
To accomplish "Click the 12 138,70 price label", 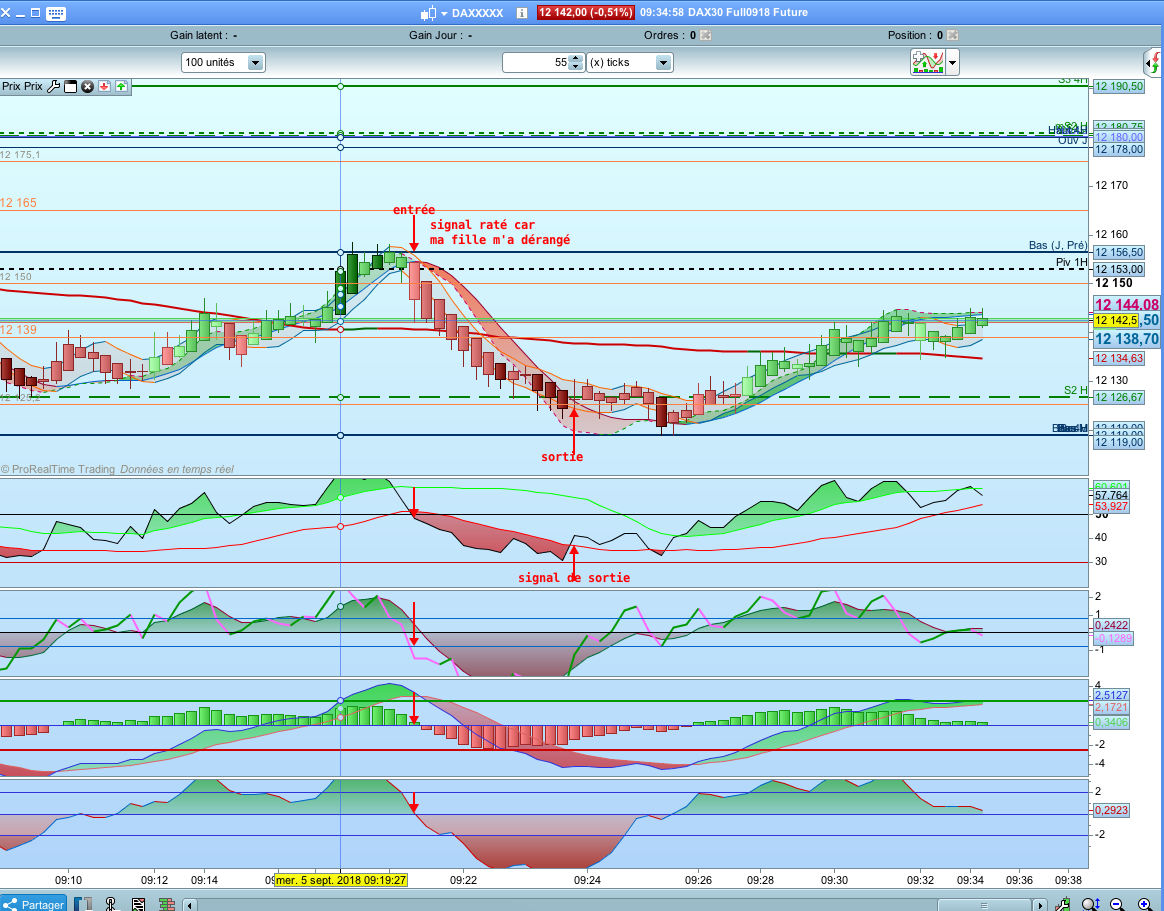I will coord(1126,339).
